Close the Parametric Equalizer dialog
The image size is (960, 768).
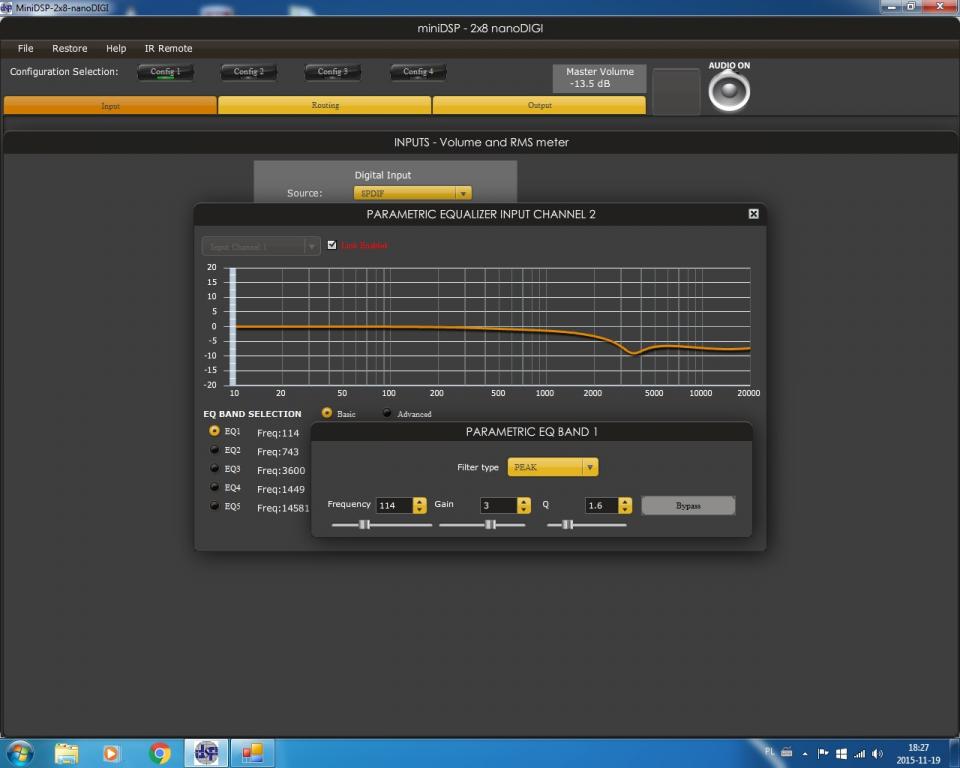pos(753,214)
